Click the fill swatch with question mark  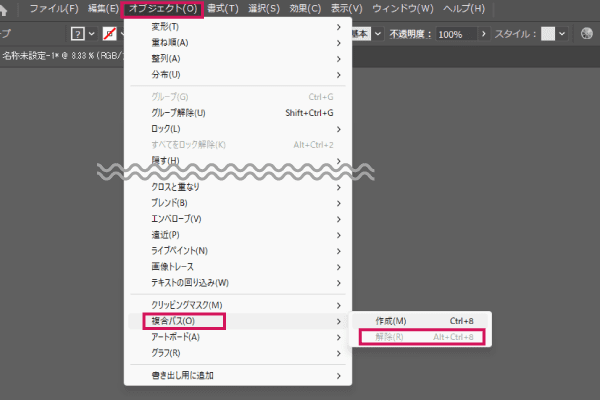coord(77,34)
